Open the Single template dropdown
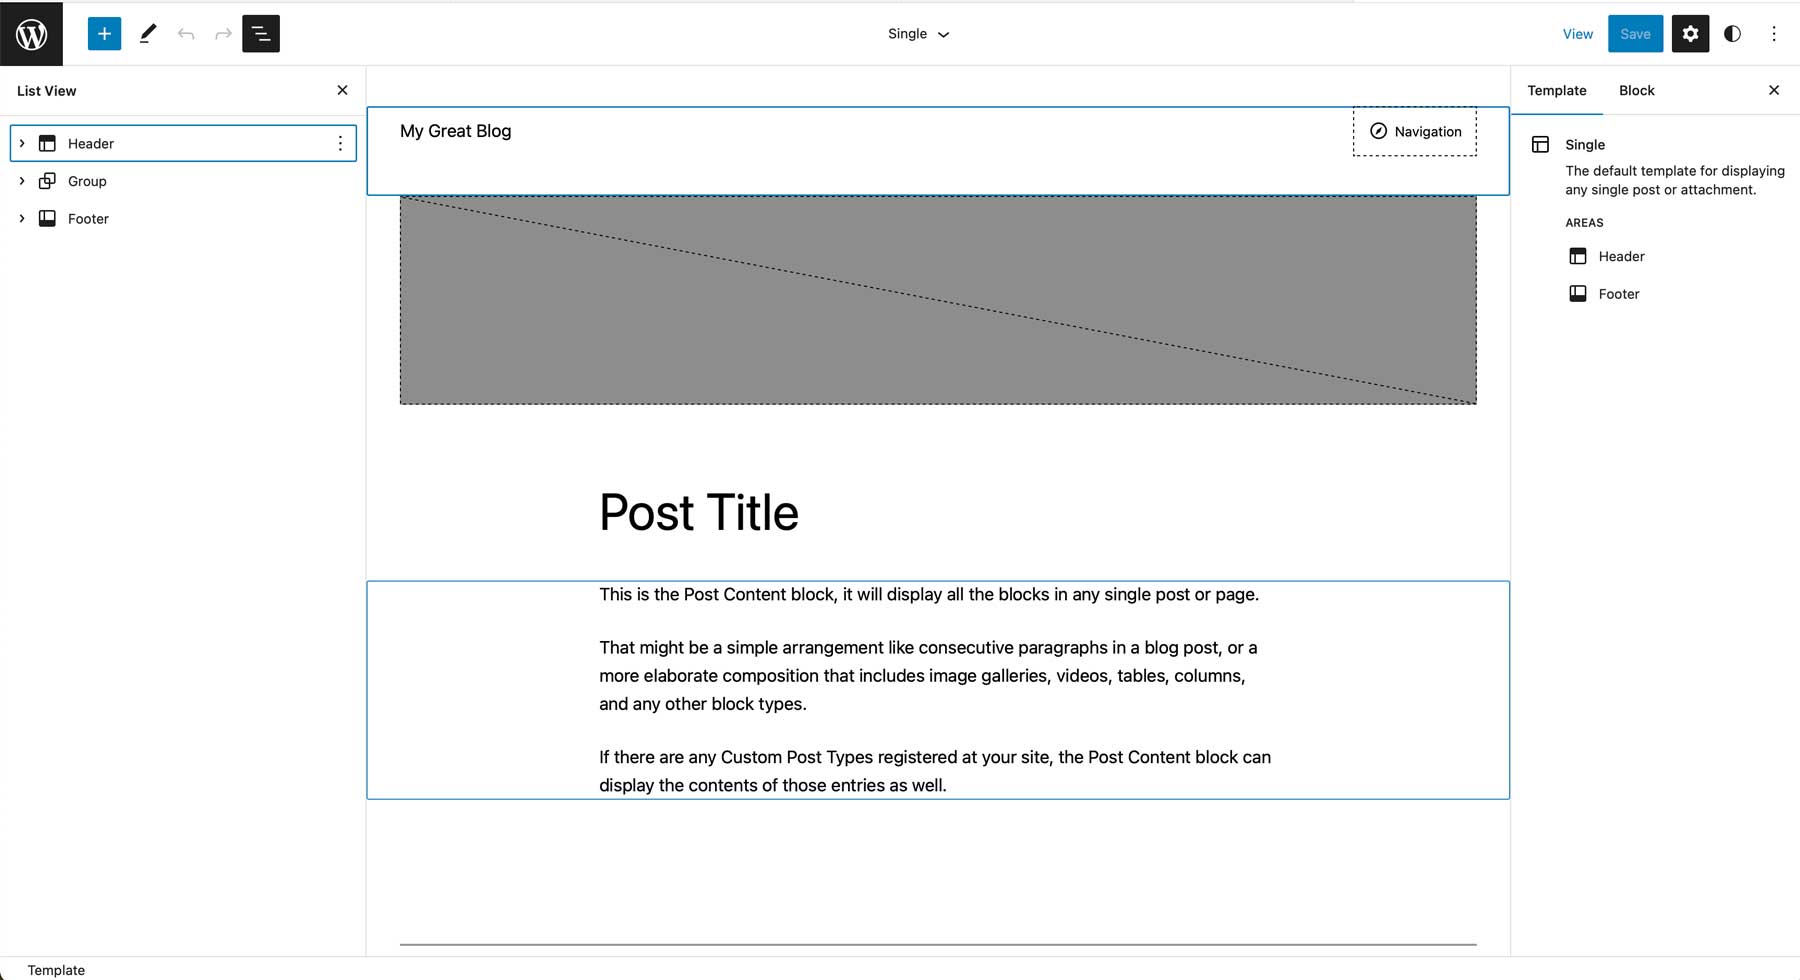 pyautogui.click(x=918, y=33)
